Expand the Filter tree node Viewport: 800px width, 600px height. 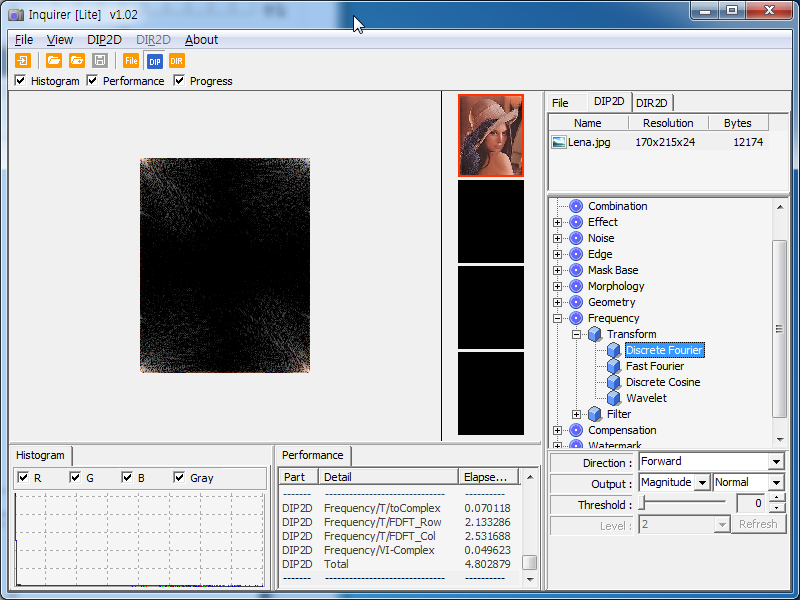point(577,414)
